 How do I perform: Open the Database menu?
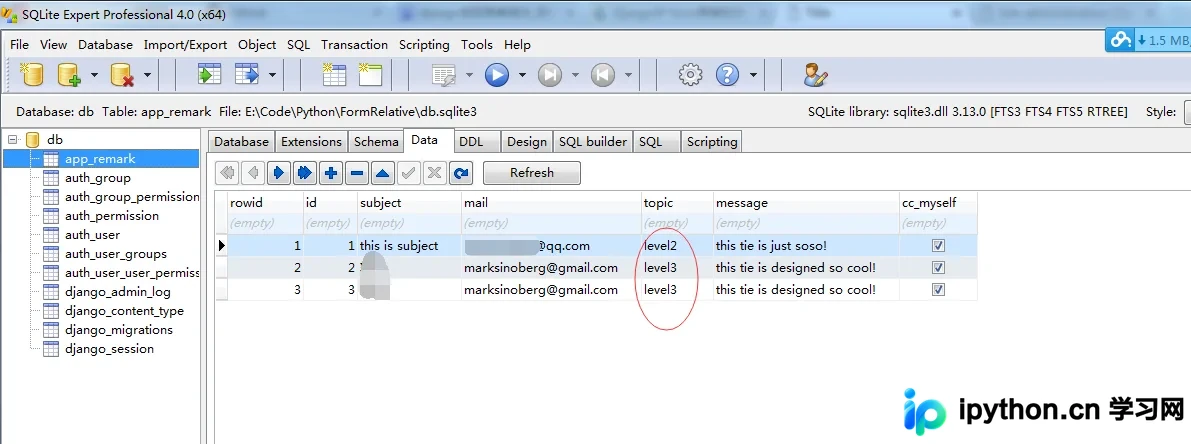point(106,45)
